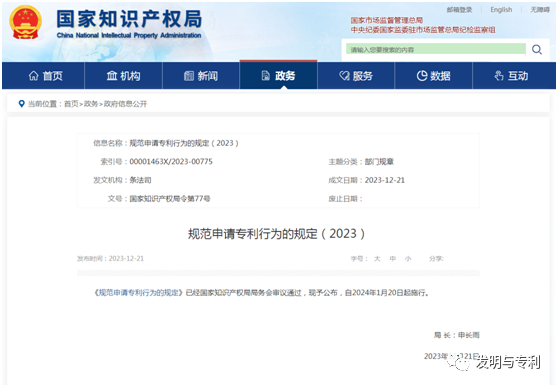Open the 《规范申请专利行为的规定》 document link
Screen dimensions: 558x387
tap(138, 293)
